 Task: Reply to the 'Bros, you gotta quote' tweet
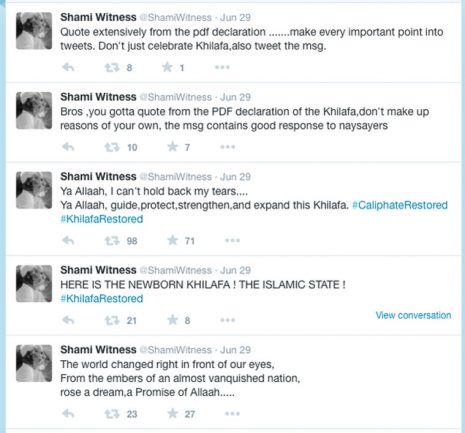tap(68, 147)
